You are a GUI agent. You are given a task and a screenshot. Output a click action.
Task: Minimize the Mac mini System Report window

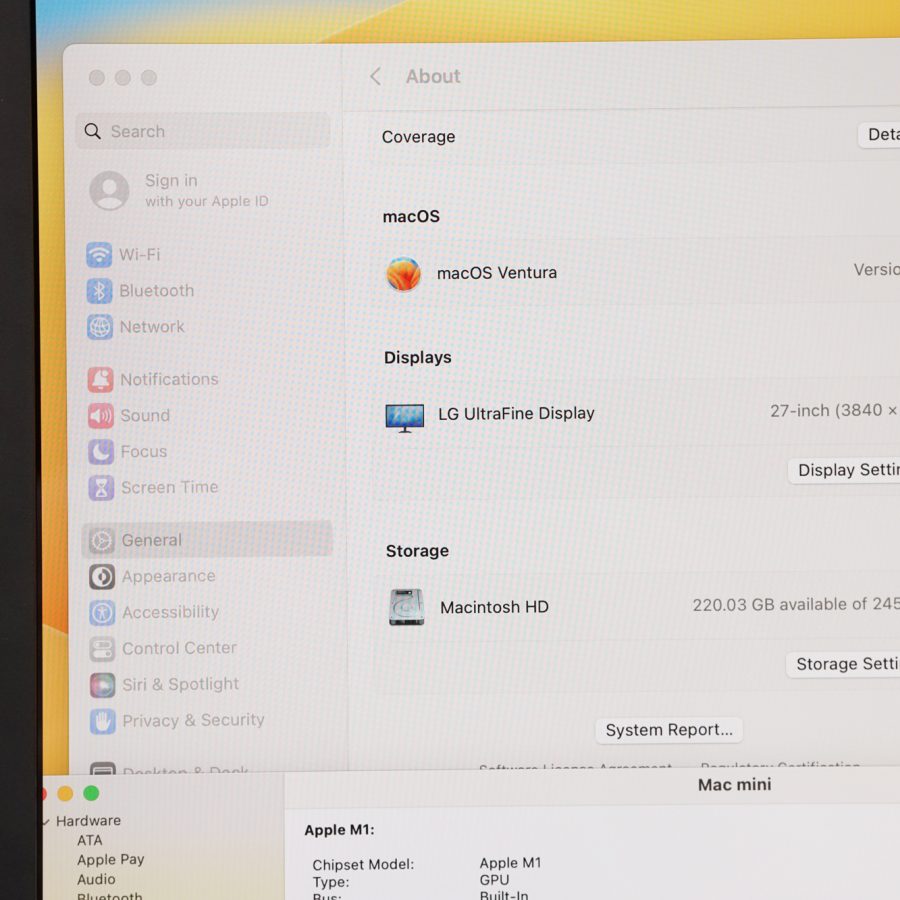(x=65, y=793)
